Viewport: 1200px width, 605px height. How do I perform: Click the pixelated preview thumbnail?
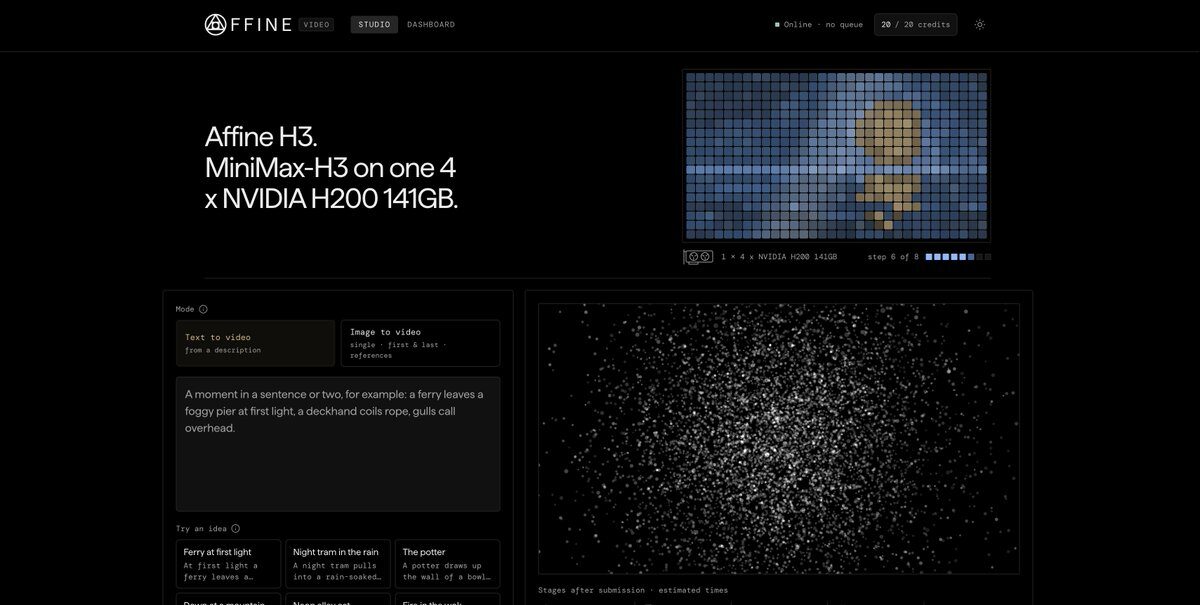pos(836,155)
